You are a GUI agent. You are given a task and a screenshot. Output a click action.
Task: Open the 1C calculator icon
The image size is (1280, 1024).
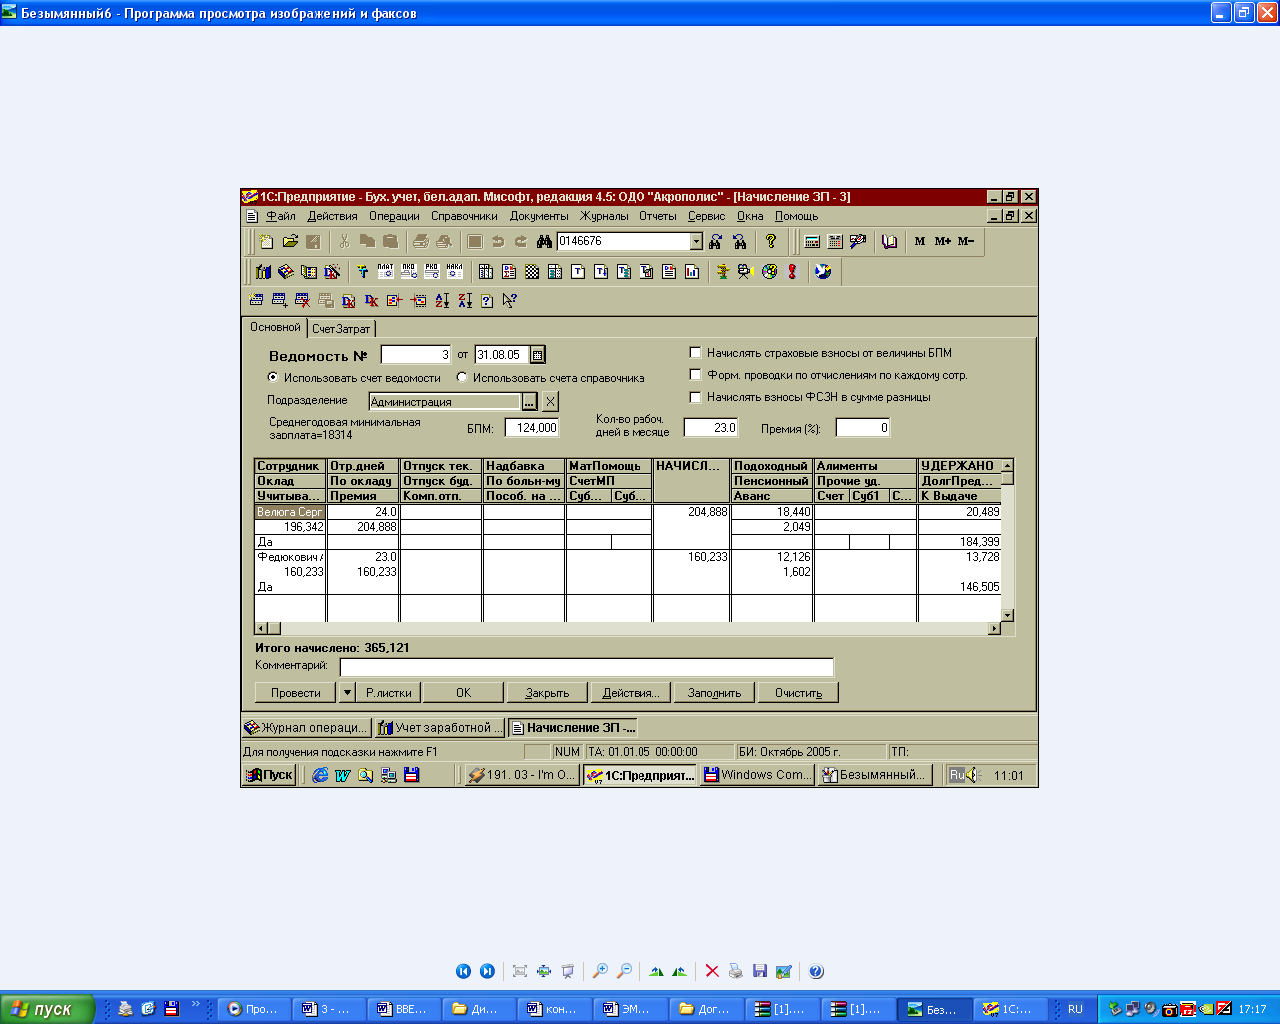[812, 241]
